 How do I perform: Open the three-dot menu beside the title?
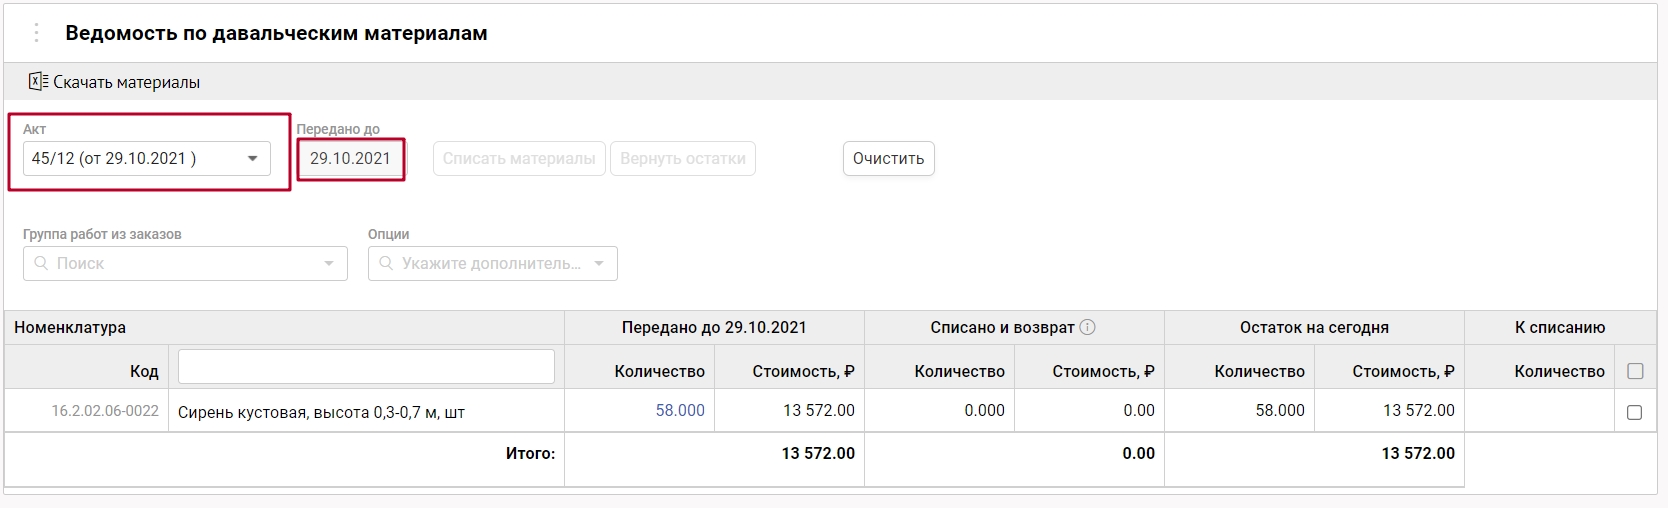click(36, 33)
